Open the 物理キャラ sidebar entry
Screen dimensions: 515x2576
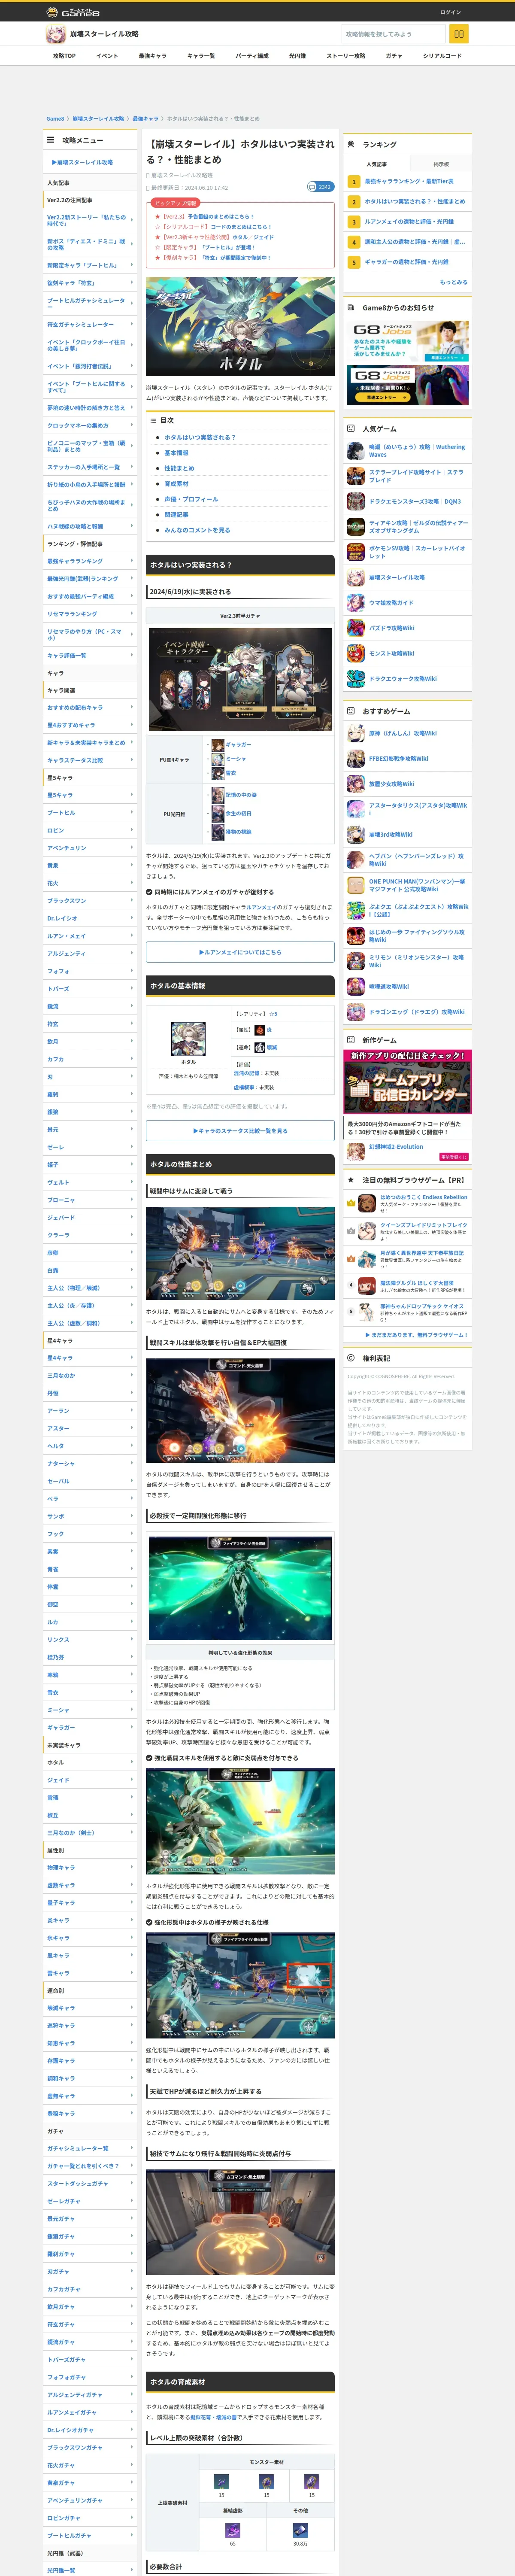pos(90,1868)
